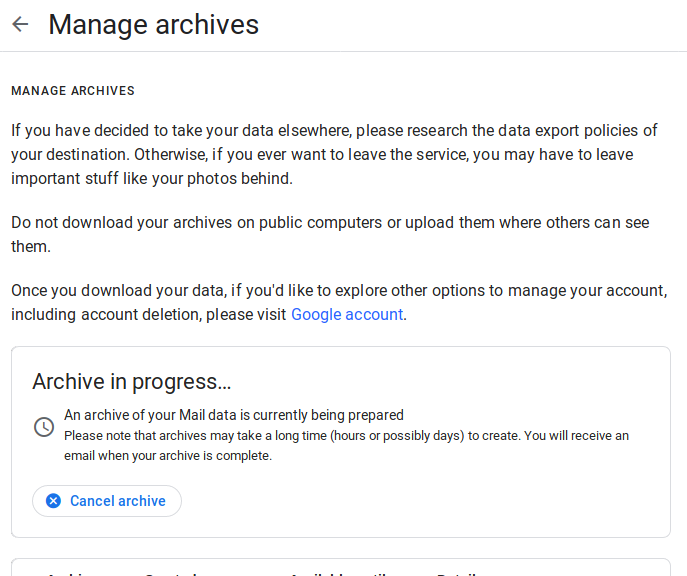The width and height of the screenshot is (687, 576).
Task: Cancel the archive in progress
Action: pyautogui.click(x=107, y=501)
